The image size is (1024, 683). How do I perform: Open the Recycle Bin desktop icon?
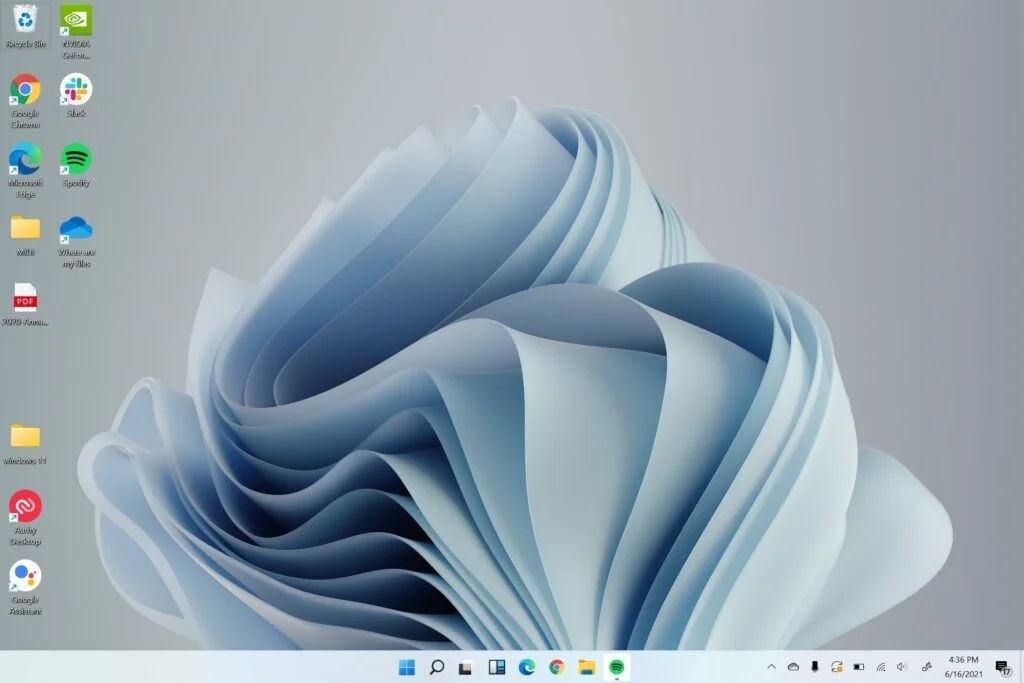tap(25, 27)
